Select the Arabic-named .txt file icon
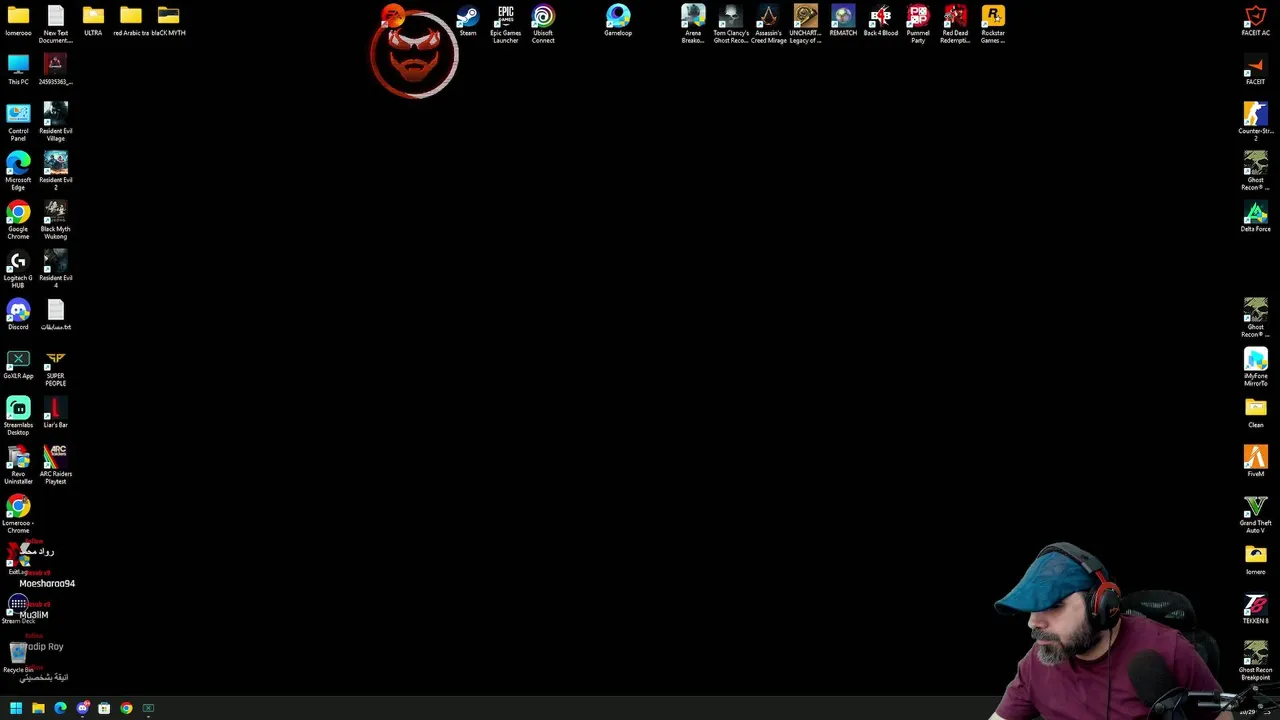The height and width of the screenshot is (720, 1280). click(x=55, y=315)
